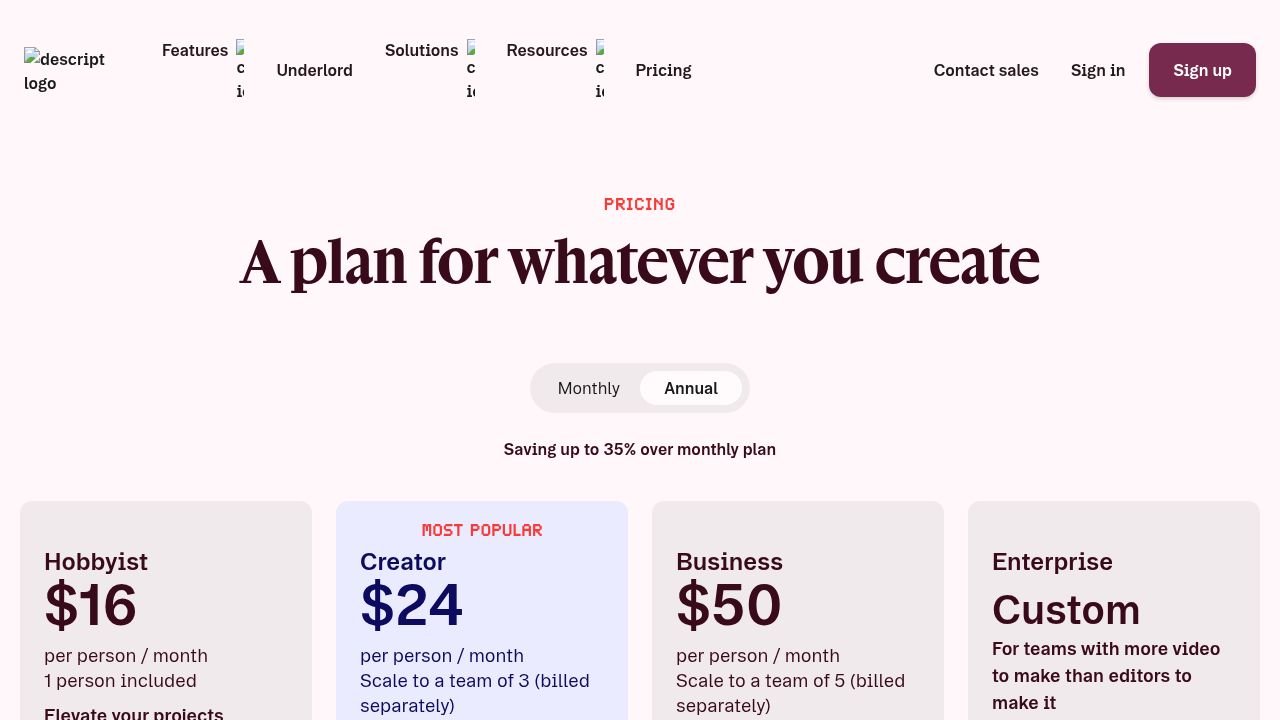This screenshot has height=720, width=1280.
Task: Go to the Pricing nav item
Action: coord(663,70)
